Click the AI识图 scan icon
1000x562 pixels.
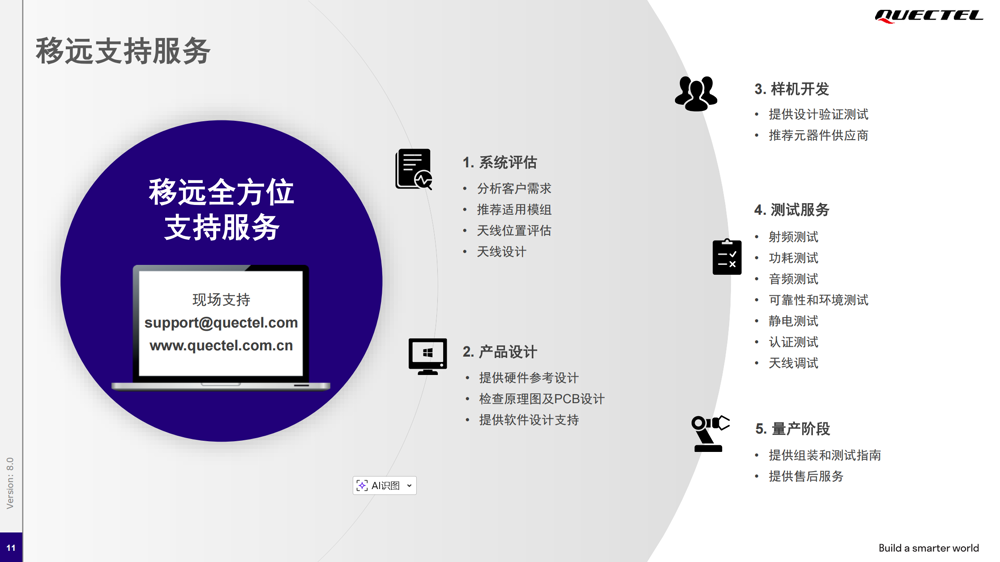362,486
